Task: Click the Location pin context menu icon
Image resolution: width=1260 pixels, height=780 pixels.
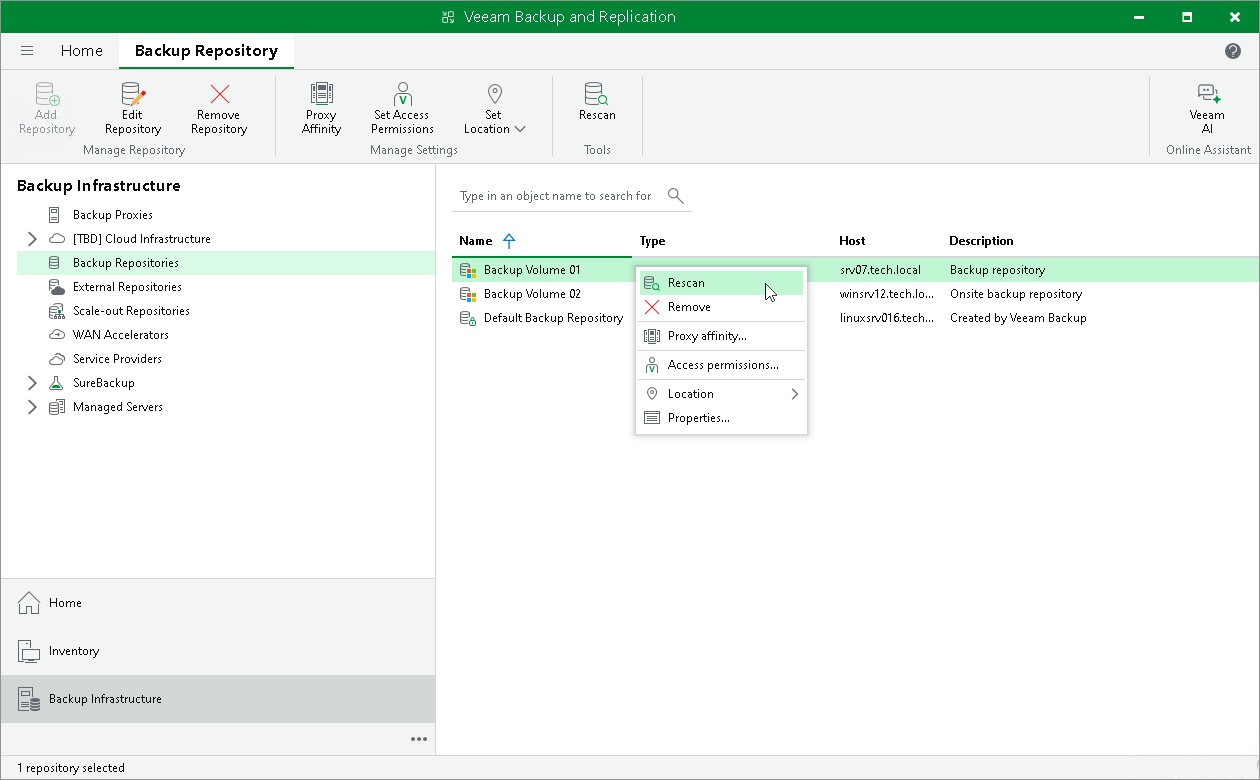Action: (652, 394)
